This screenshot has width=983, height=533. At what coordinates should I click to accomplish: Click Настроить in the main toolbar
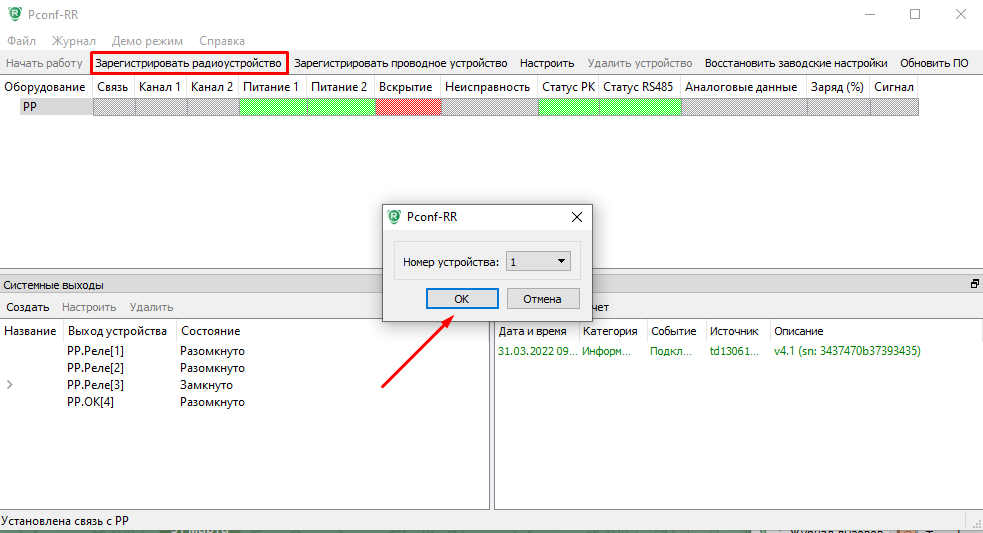point(547,63)
